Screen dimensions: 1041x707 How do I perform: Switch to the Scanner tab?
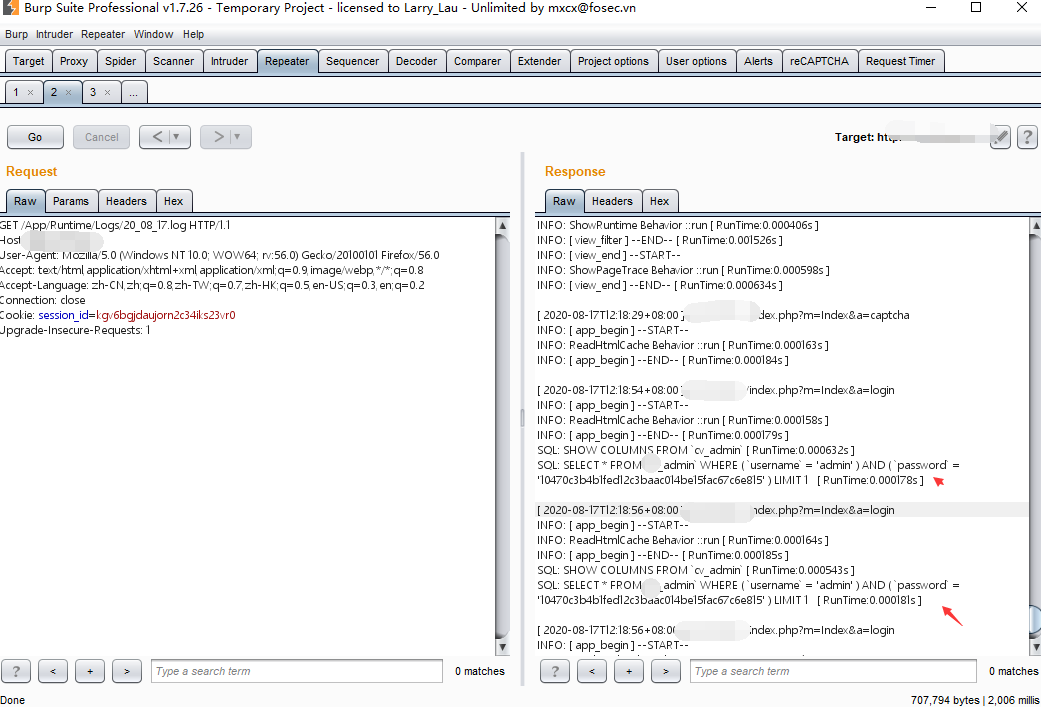coord(173,61)
